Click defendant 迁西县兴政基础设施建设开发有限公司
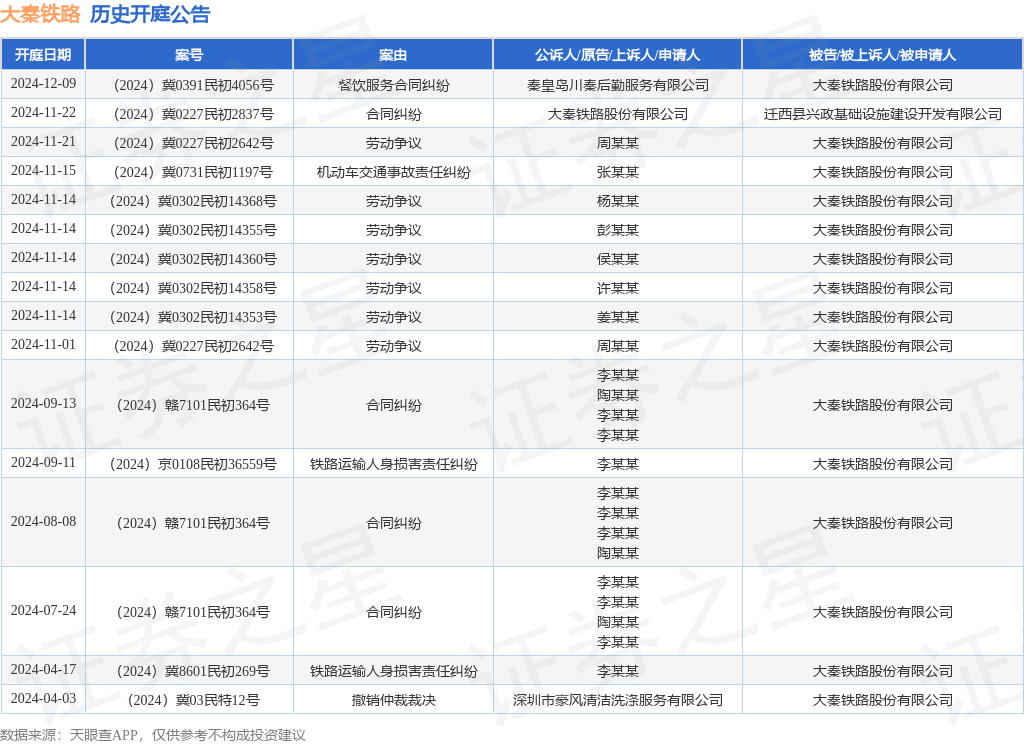1024x744 pixels. (882, 114)
